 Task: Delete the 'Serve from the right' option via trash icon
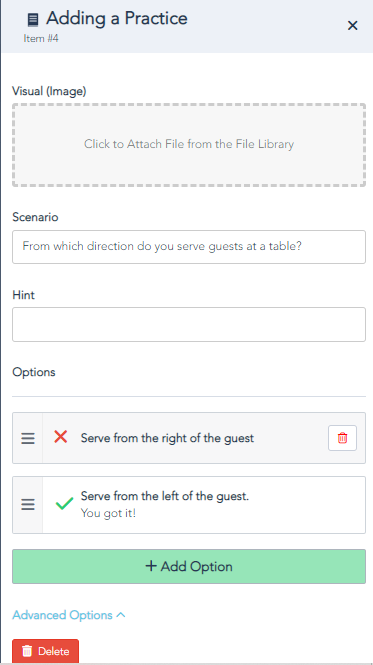pyautogui.click(x=342, y=438)
